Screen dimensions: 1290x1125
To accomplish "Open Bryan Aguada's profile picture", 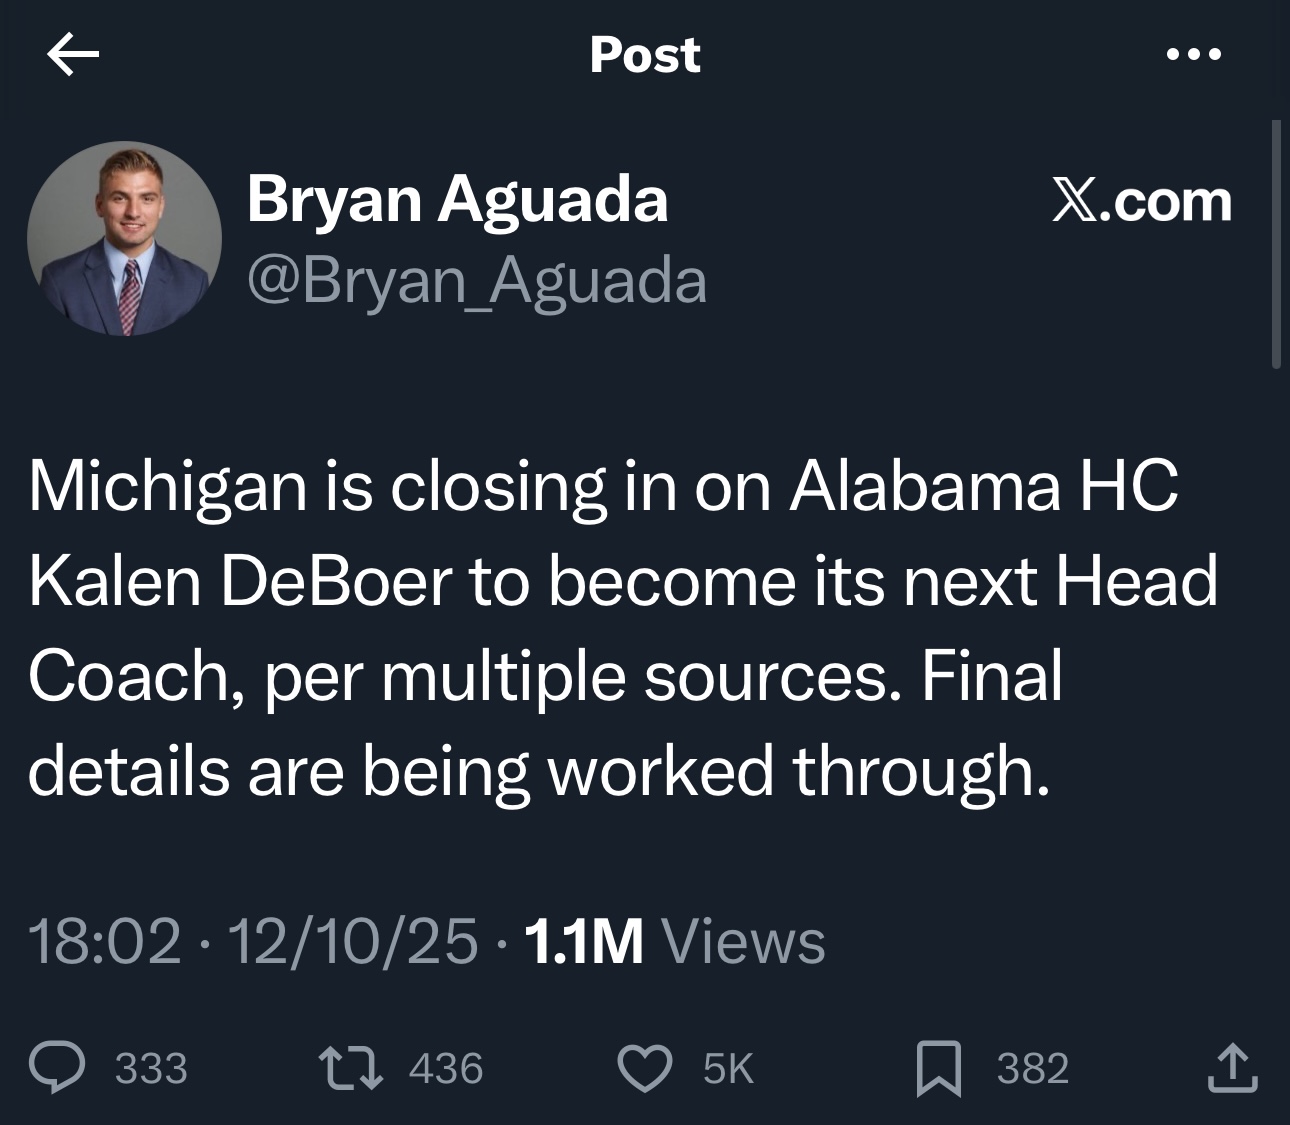I will coord(124,239).
